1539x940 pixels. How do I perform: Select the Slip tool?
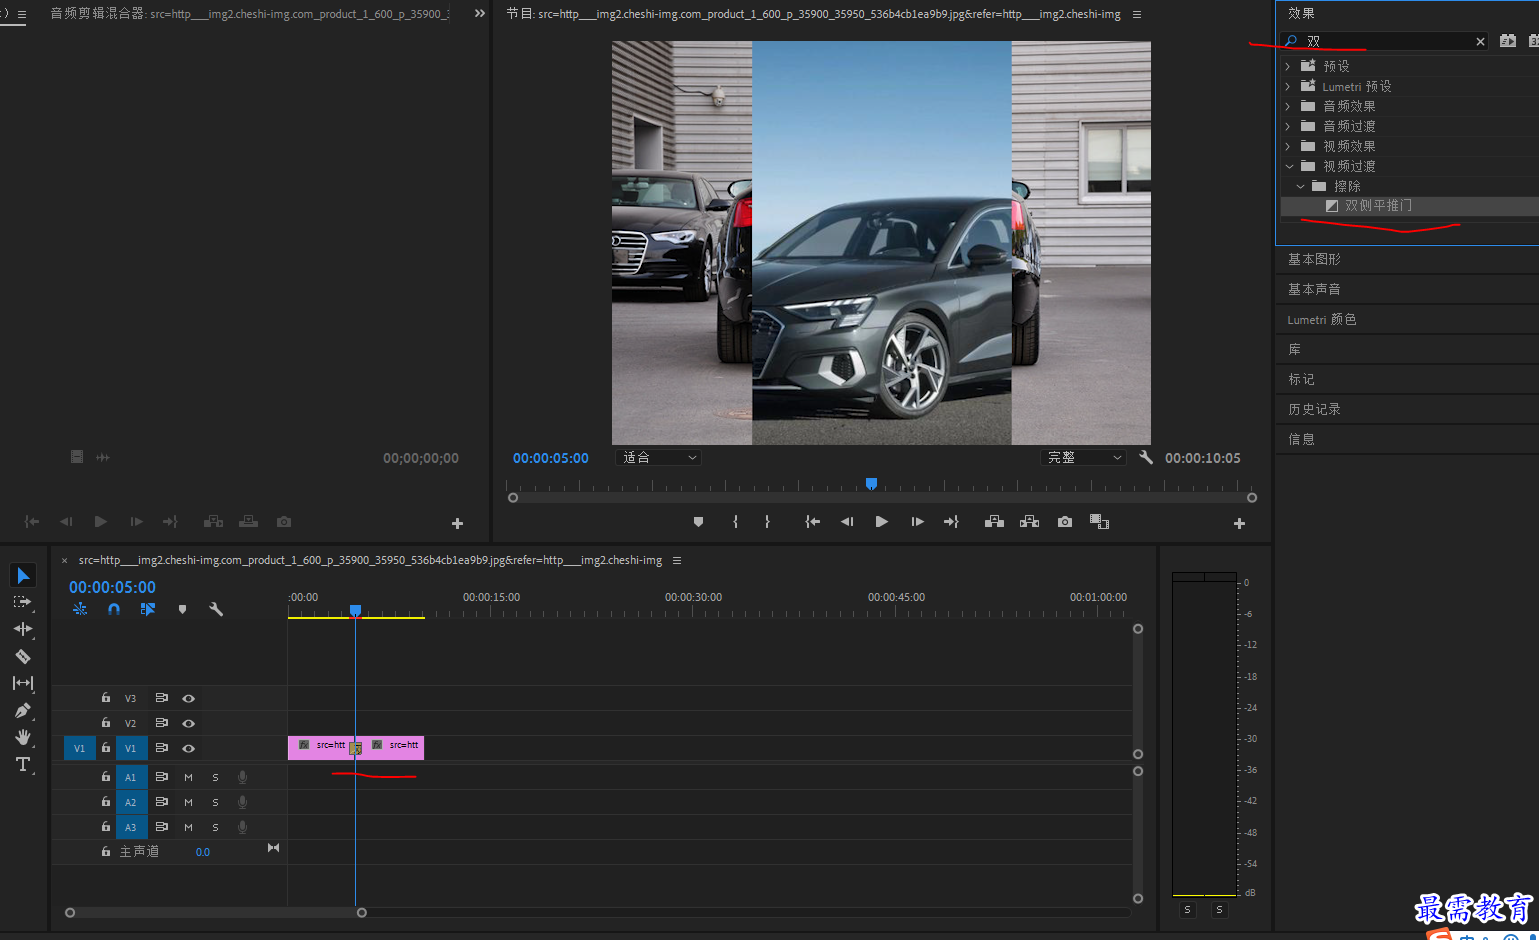[x=23, y=683]
